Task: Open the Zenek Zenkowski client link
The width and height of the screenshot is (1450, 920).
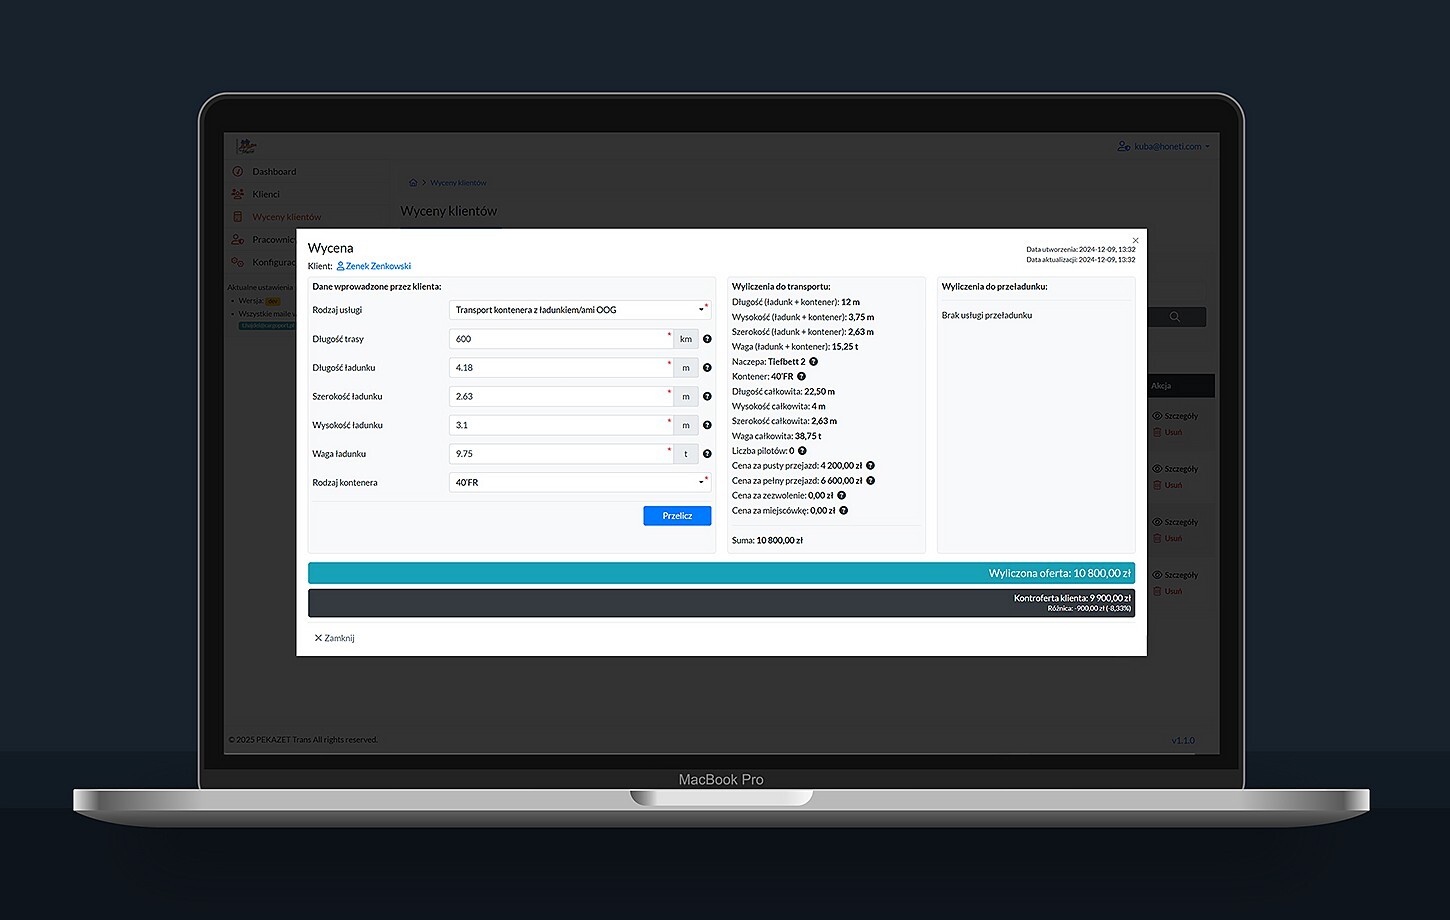Action: (x=378, y=266)
